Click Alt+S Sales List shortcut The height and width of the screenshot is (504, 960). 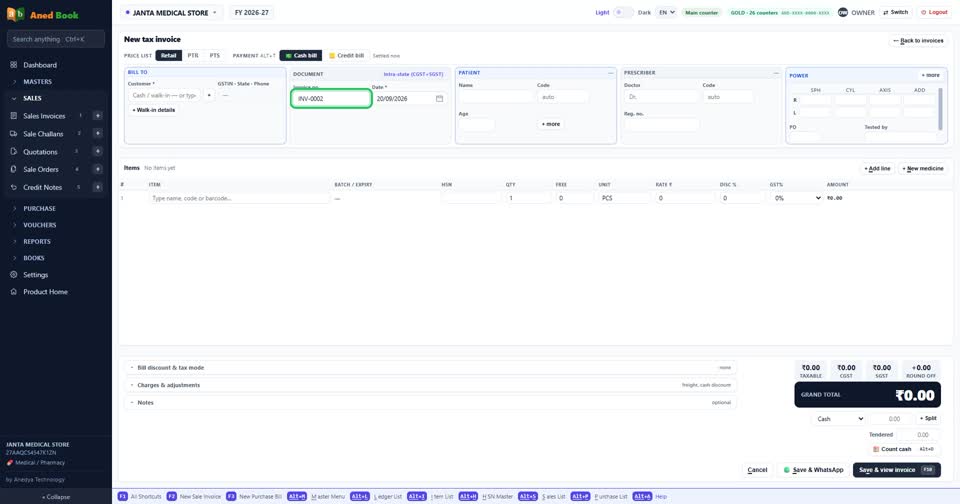[x=542, y=497]
